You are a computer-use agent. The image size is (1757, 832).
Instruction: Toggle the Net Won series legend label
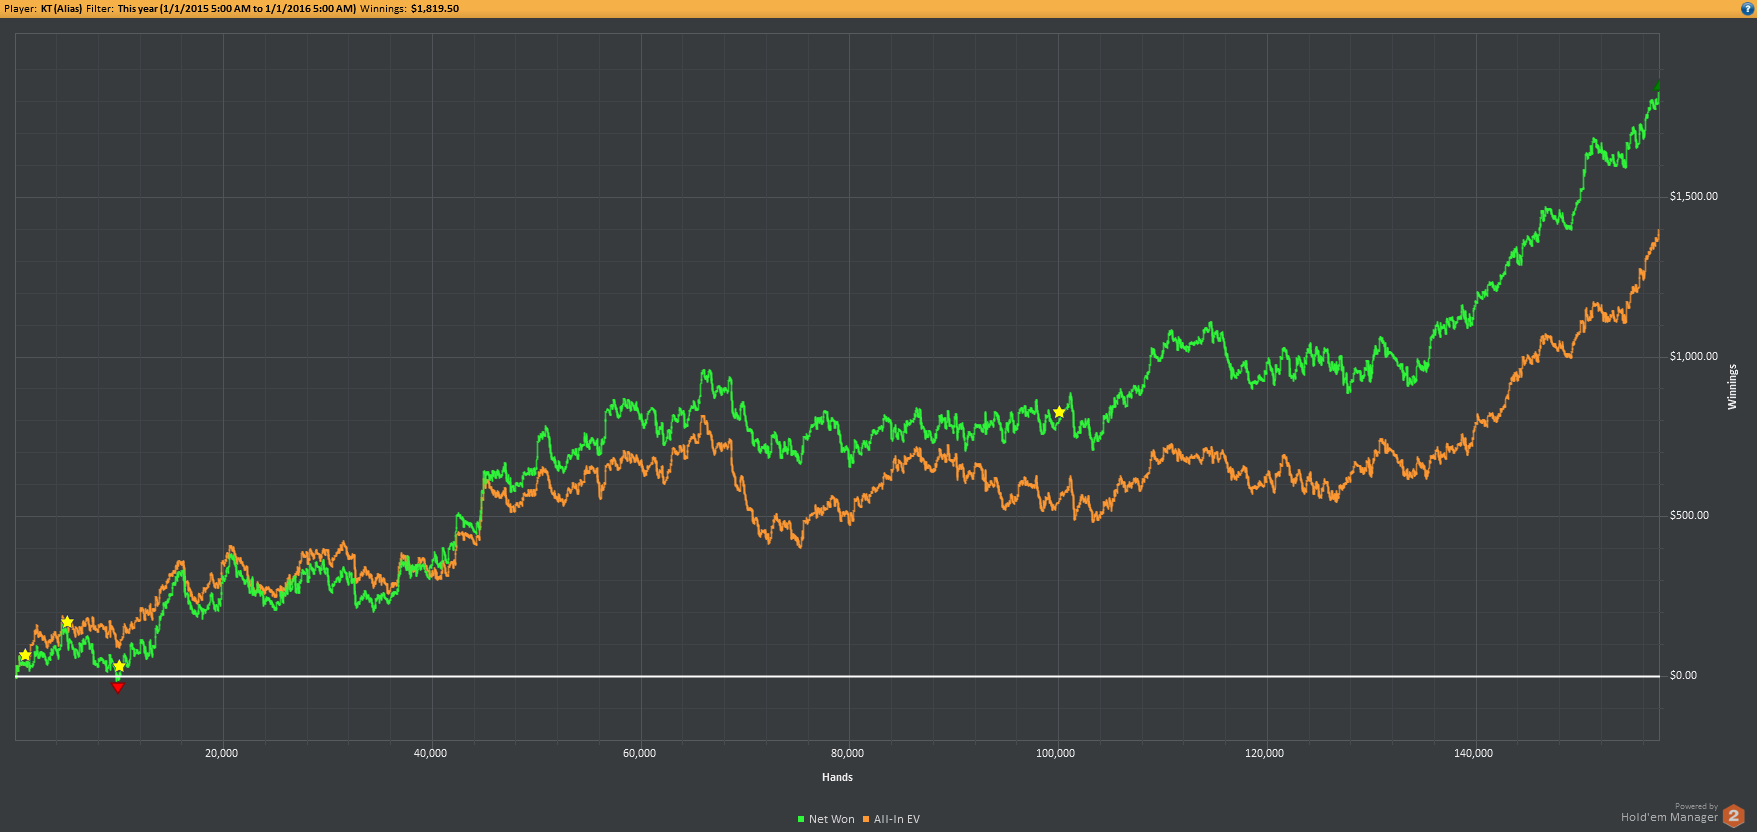[x=832, y=820]
